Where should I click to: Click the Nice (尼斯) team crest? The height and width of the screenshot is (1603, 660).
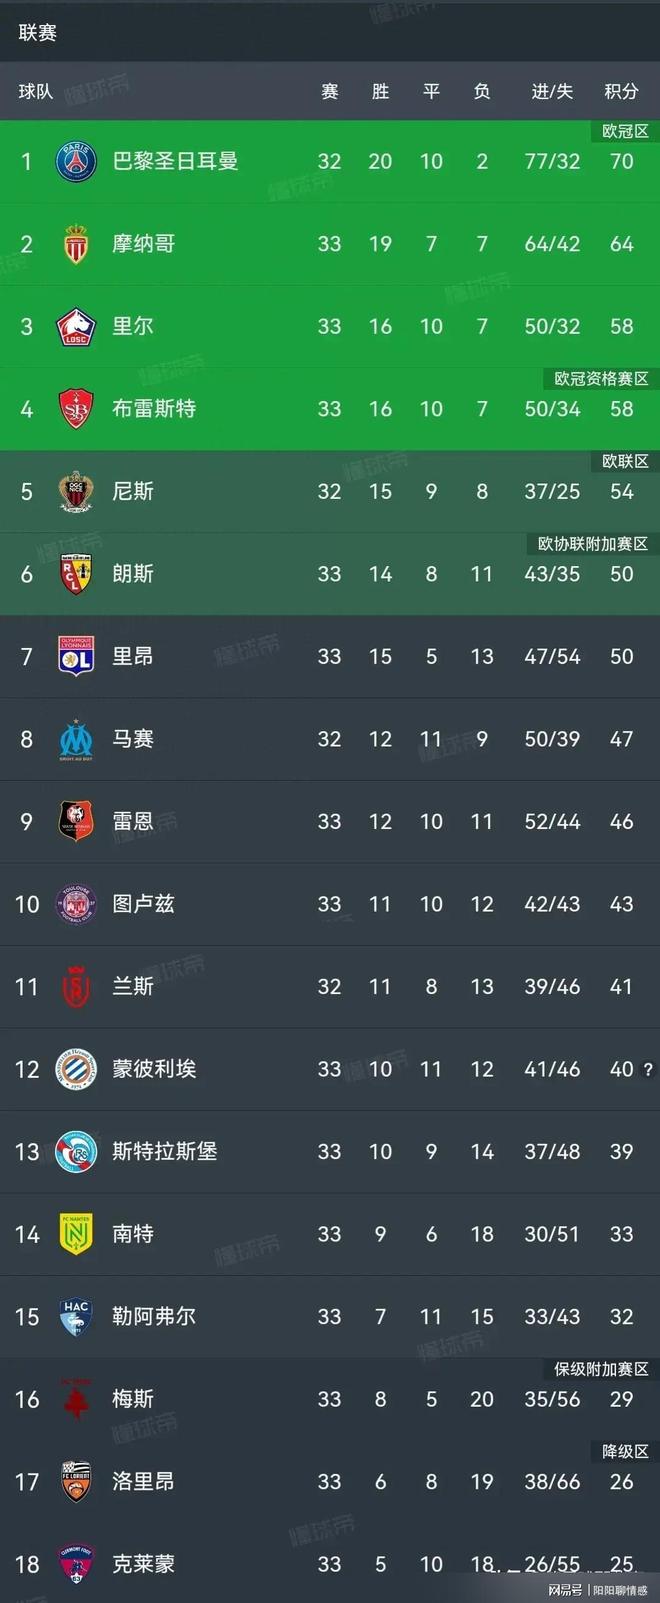pyautogui.click(x=75, y=491)
